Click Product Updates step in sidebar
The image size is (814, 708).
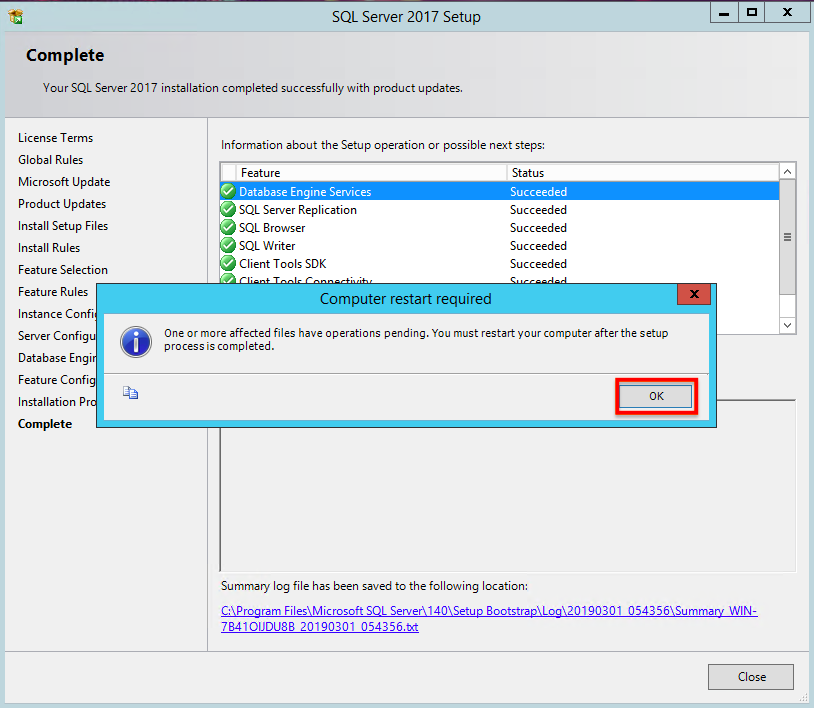[x=62, y=204]
